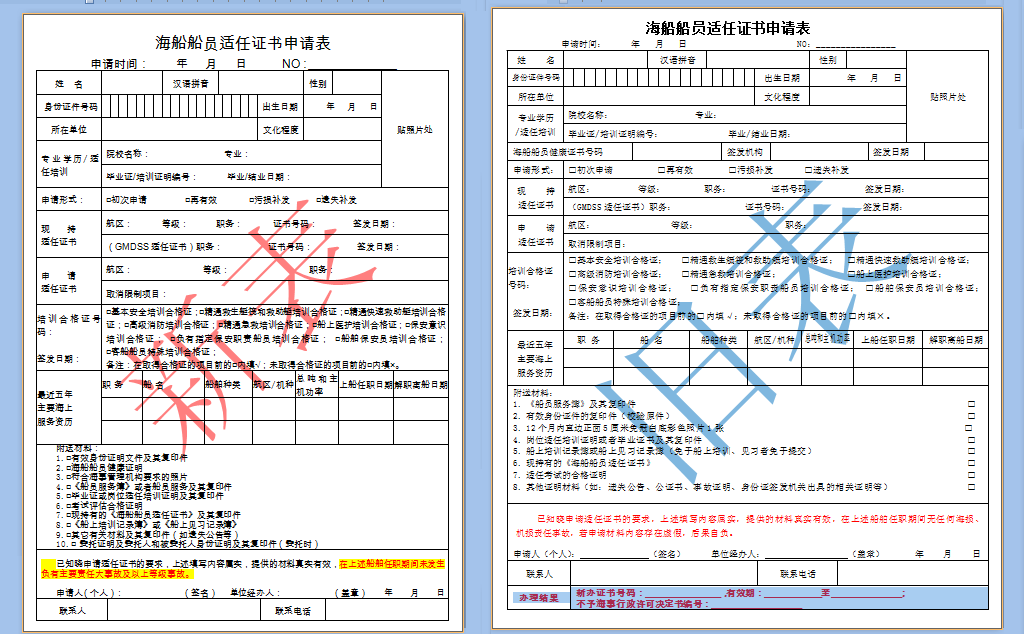Click 贴照片处 on the left page
1024x634 pixels.
tap(415, 130)
